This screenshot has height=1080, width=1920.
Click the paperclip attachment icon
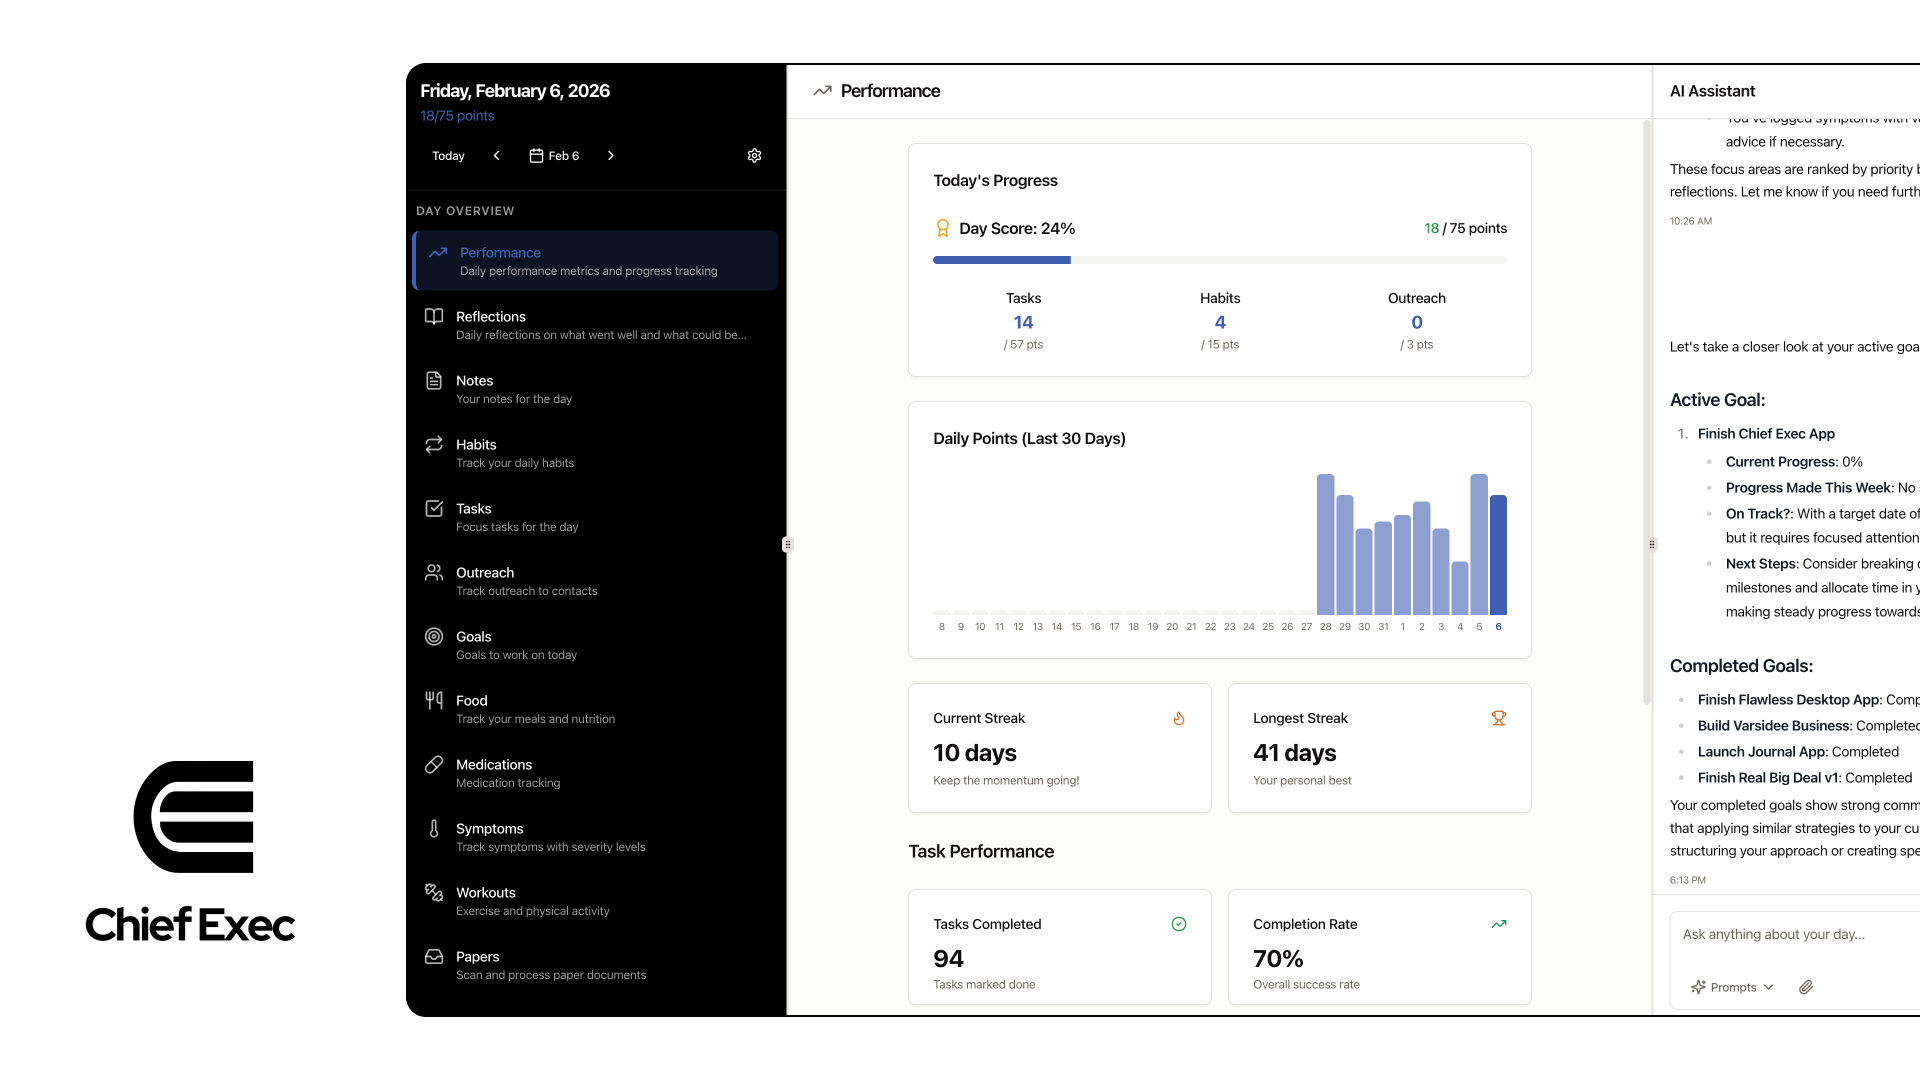1806,987
